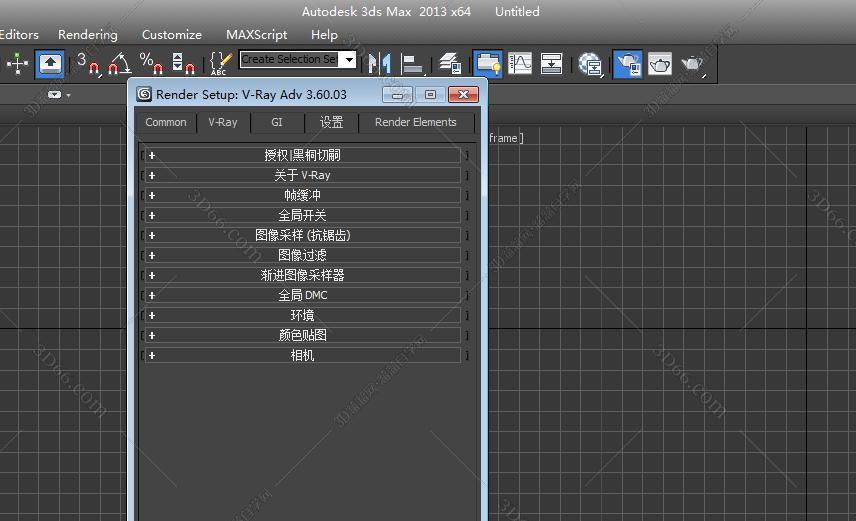The image size is (856, 521).
Task: Switch to the GI tab
Action: point(277,122)
